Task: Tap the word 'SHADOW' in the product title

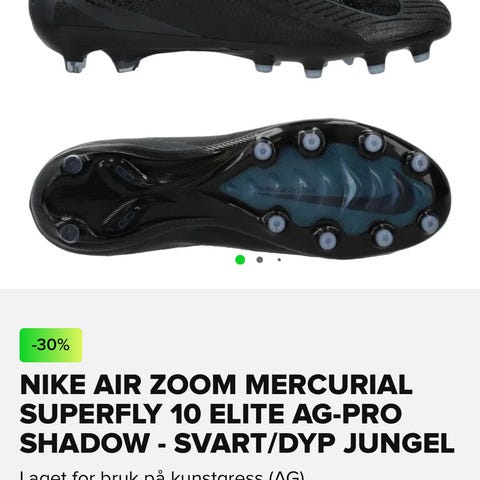Action: point(84,443)
